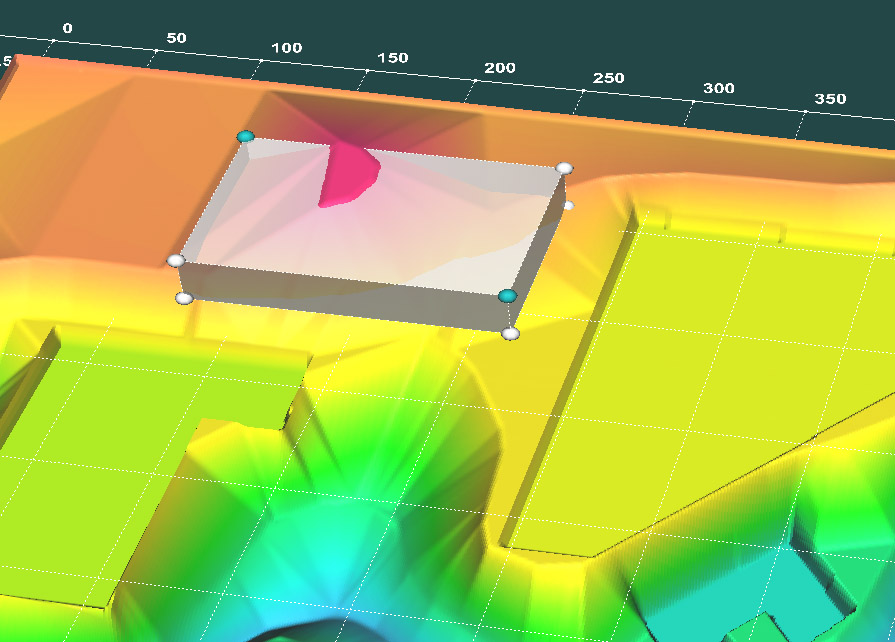The height and width of the screenshot is (642, 895).
Task: Pick the white handle at the box's near-left bottom corner
Action: click(x=184, y=298)
